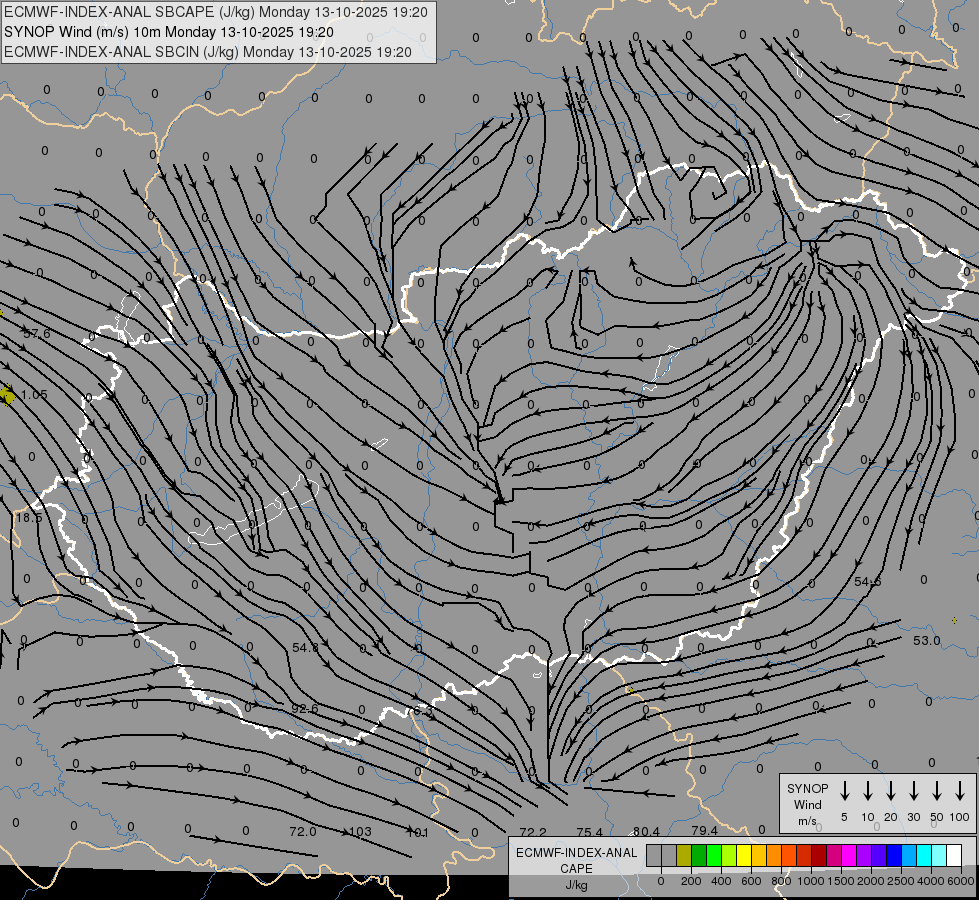Click the 2000 tick label on CAPE scale
The image size is (979, 900).
tap(871, 881)
